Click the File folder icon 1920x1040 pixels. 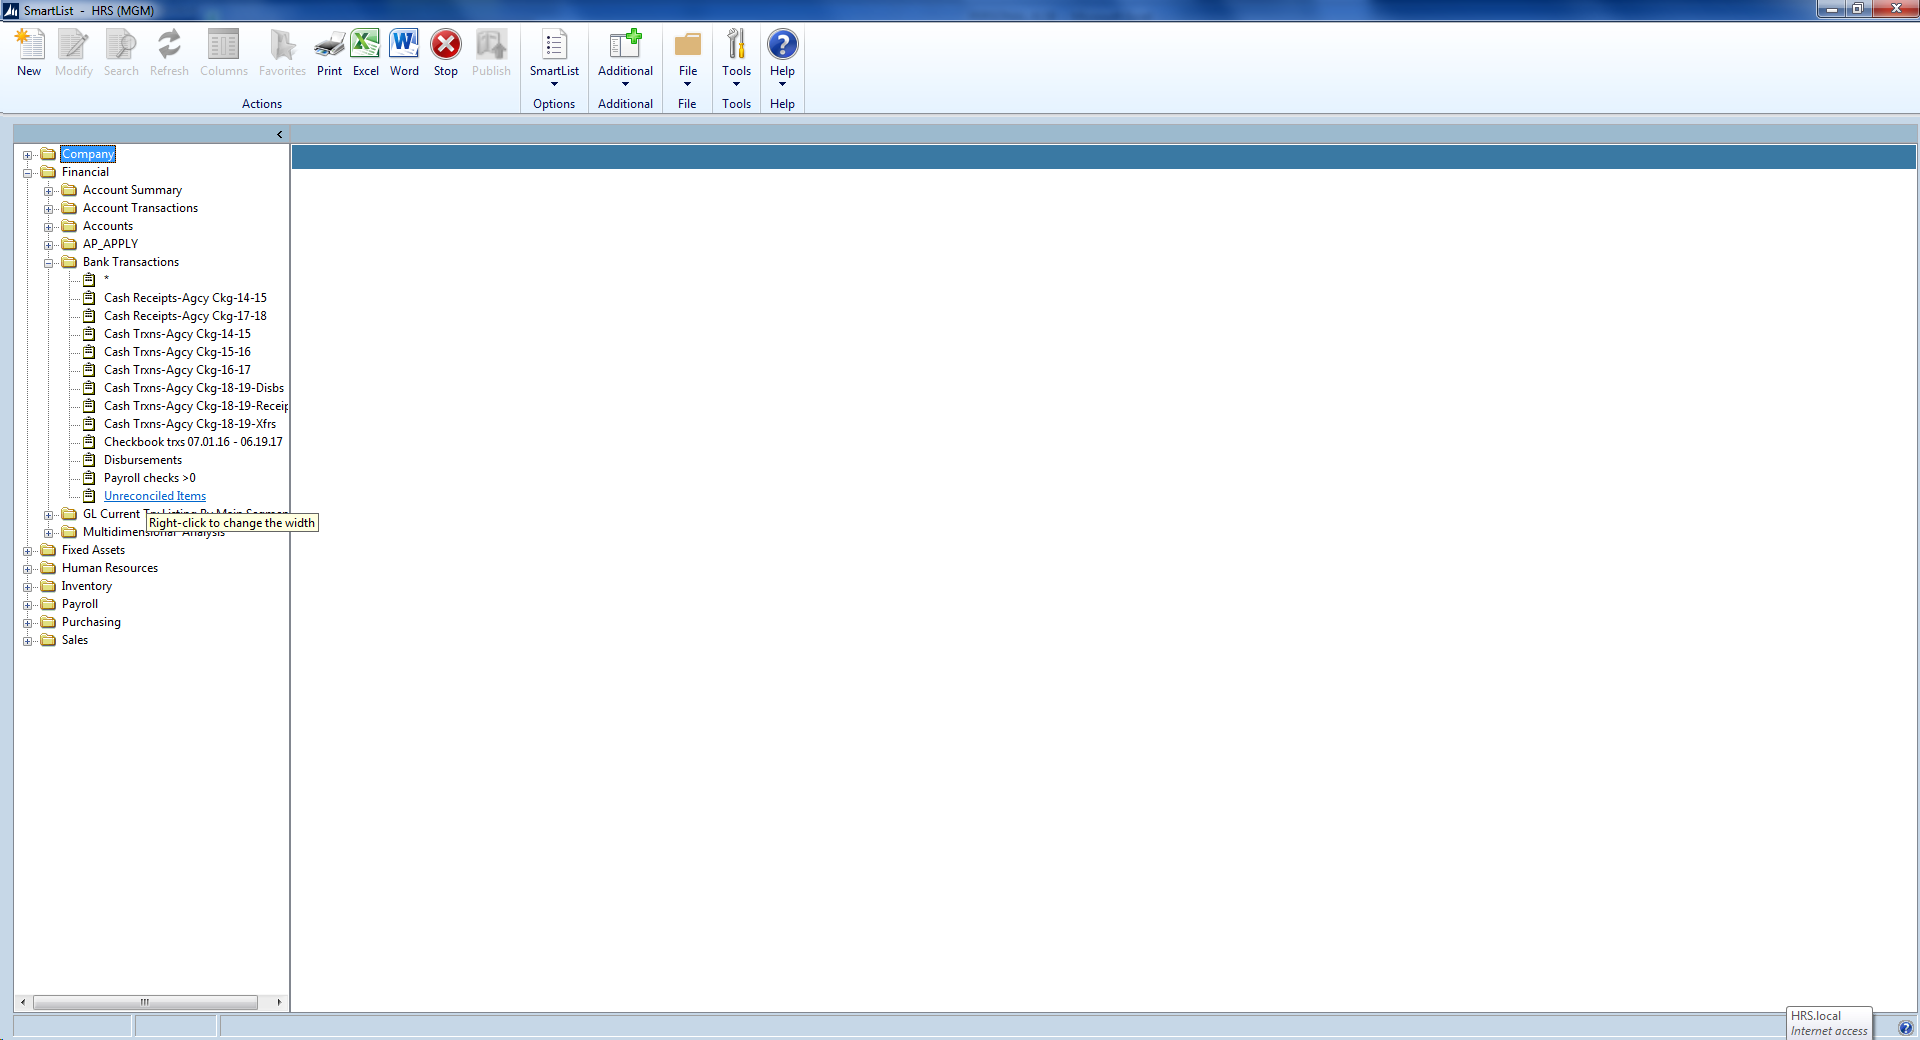tap(688, 45)
